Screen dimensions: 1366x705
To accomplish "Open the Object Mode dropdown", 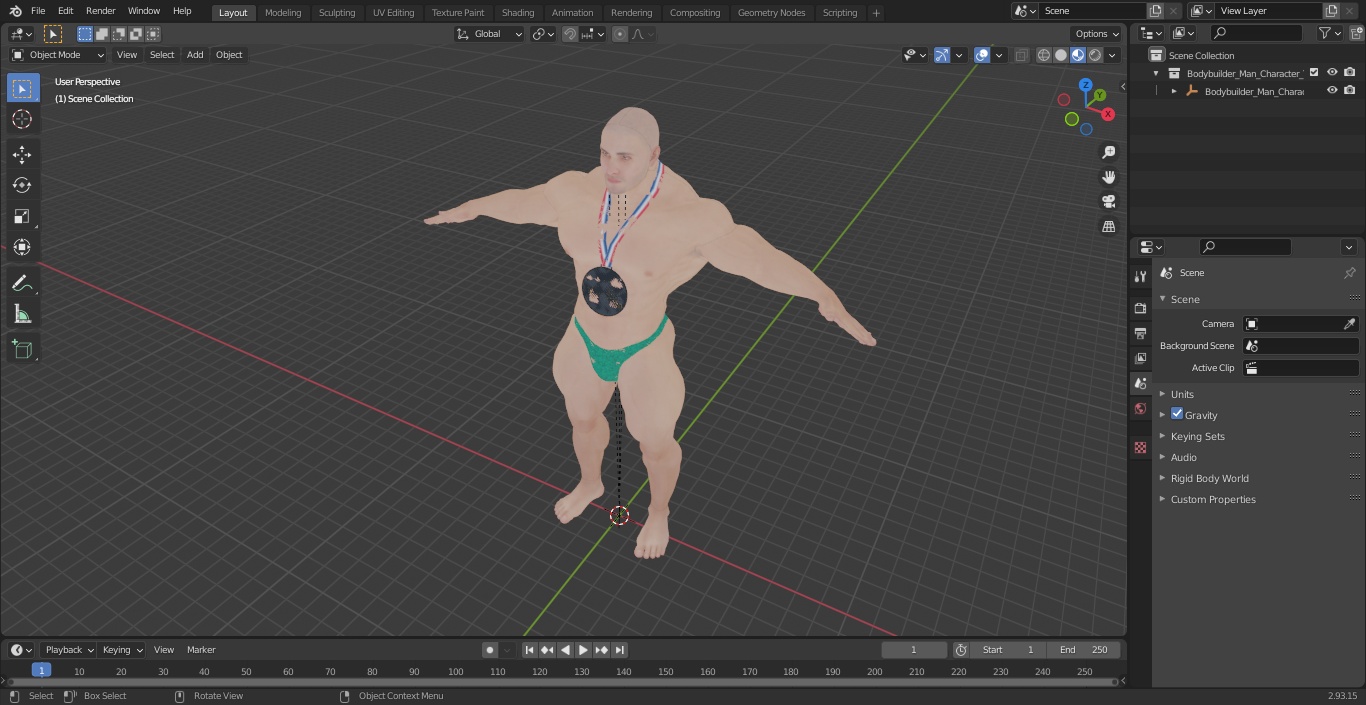I will (x=58, y=55).
